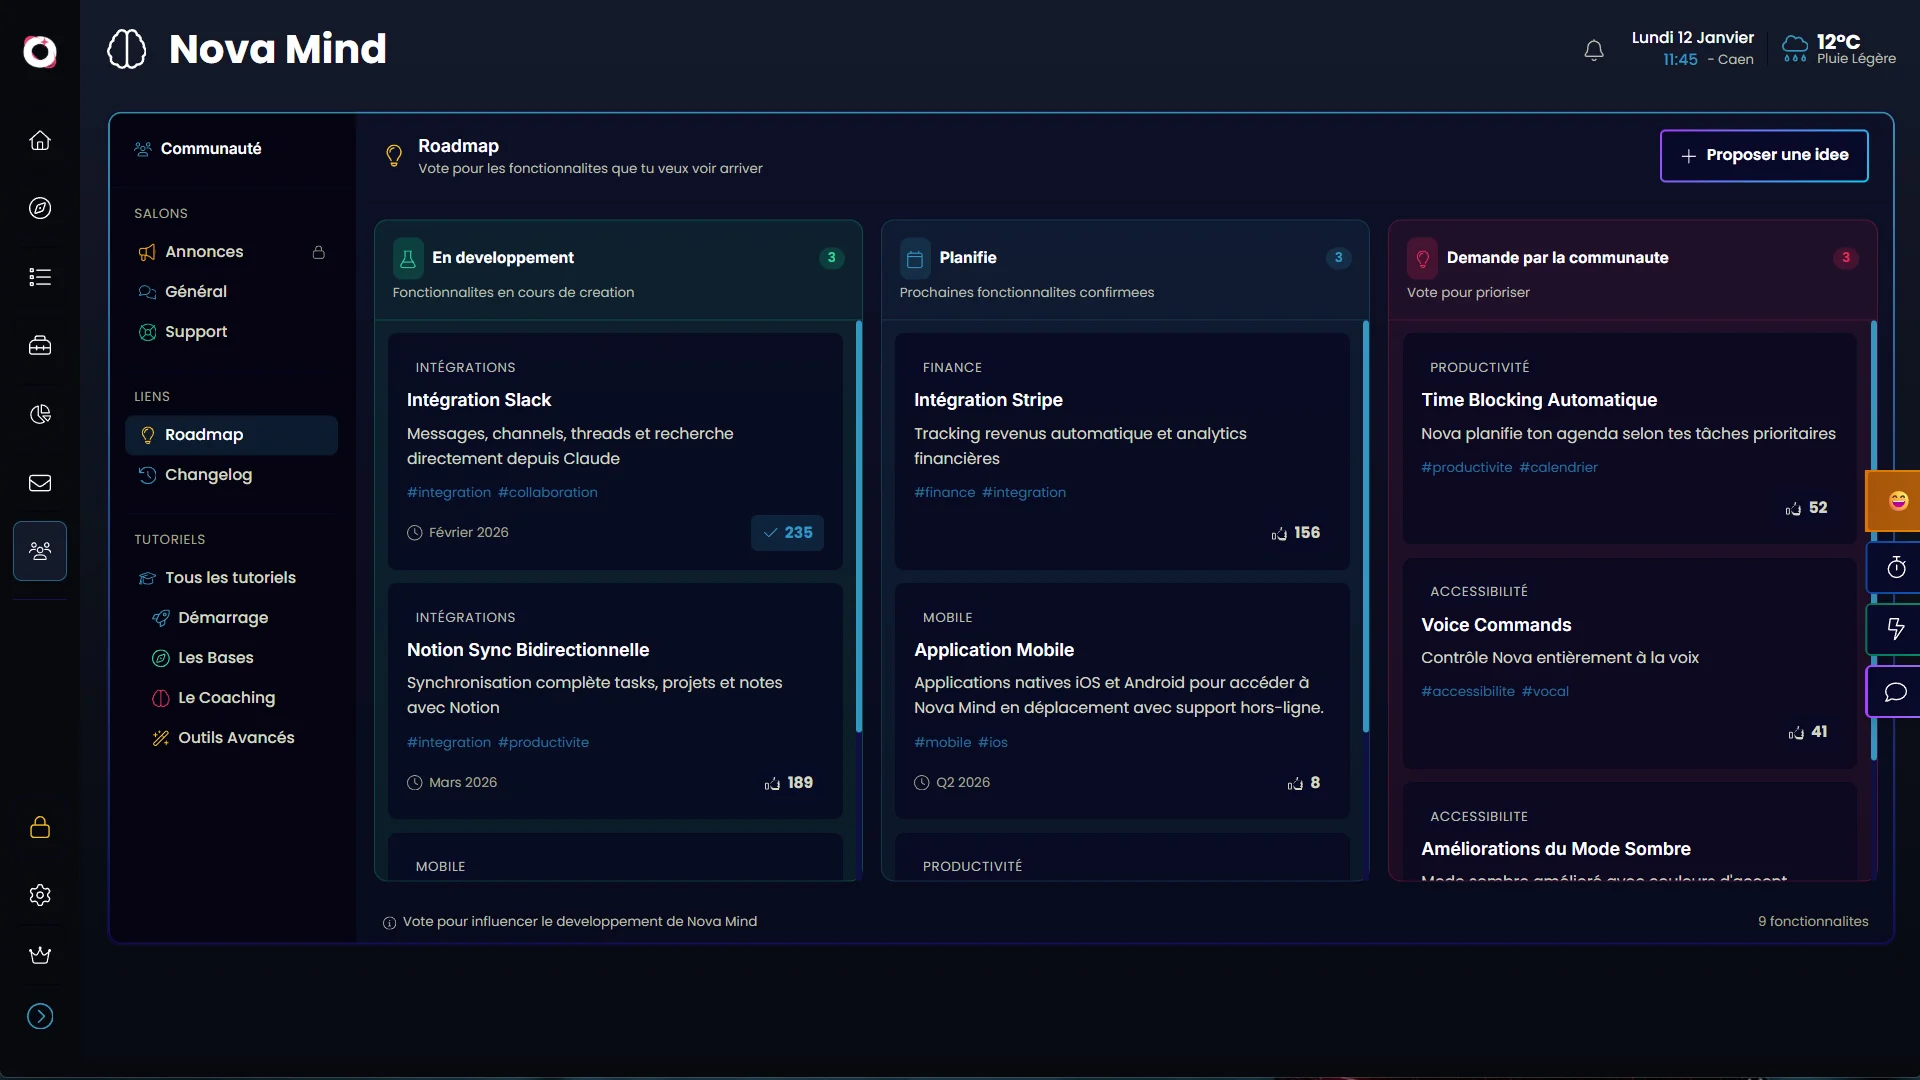Viewport: 1920px width, 1080px height.
Task: Toggle vote on Intégration Slack (235)
Action: [x=787, y=533]
